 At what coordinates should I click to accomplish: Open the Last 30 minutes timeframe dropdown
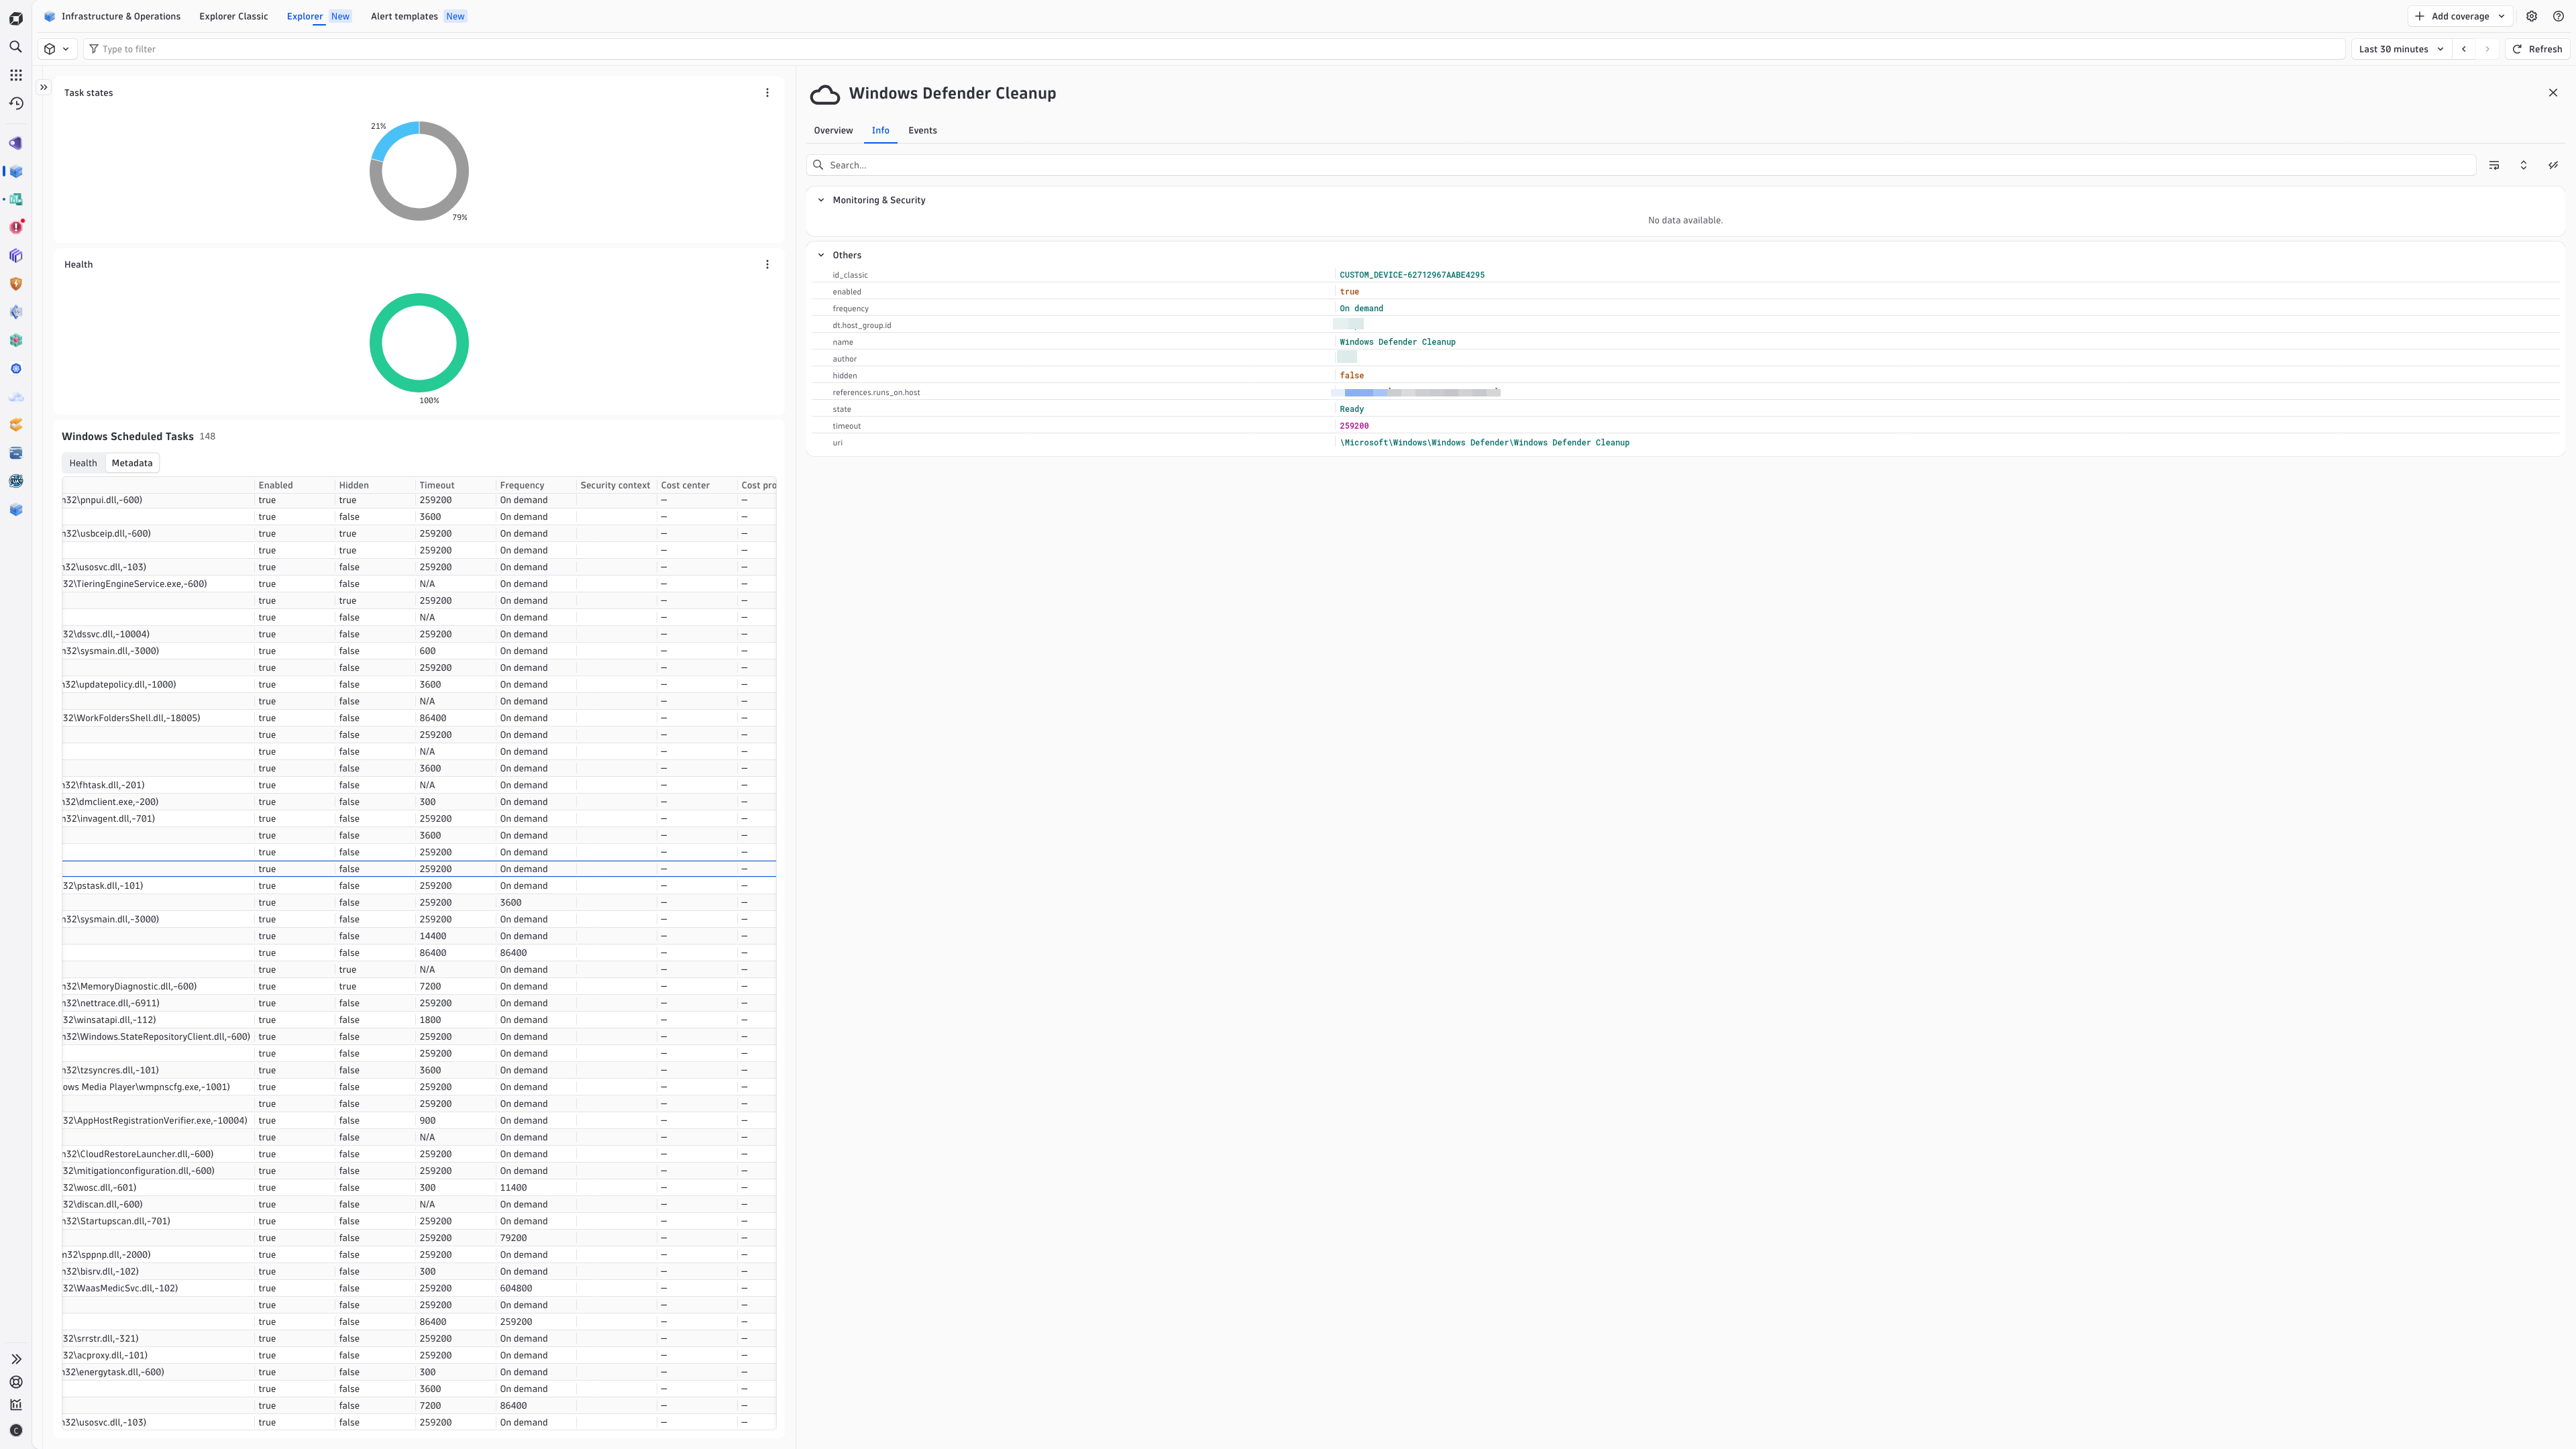pyautogui.click(x=2401, y=49)
